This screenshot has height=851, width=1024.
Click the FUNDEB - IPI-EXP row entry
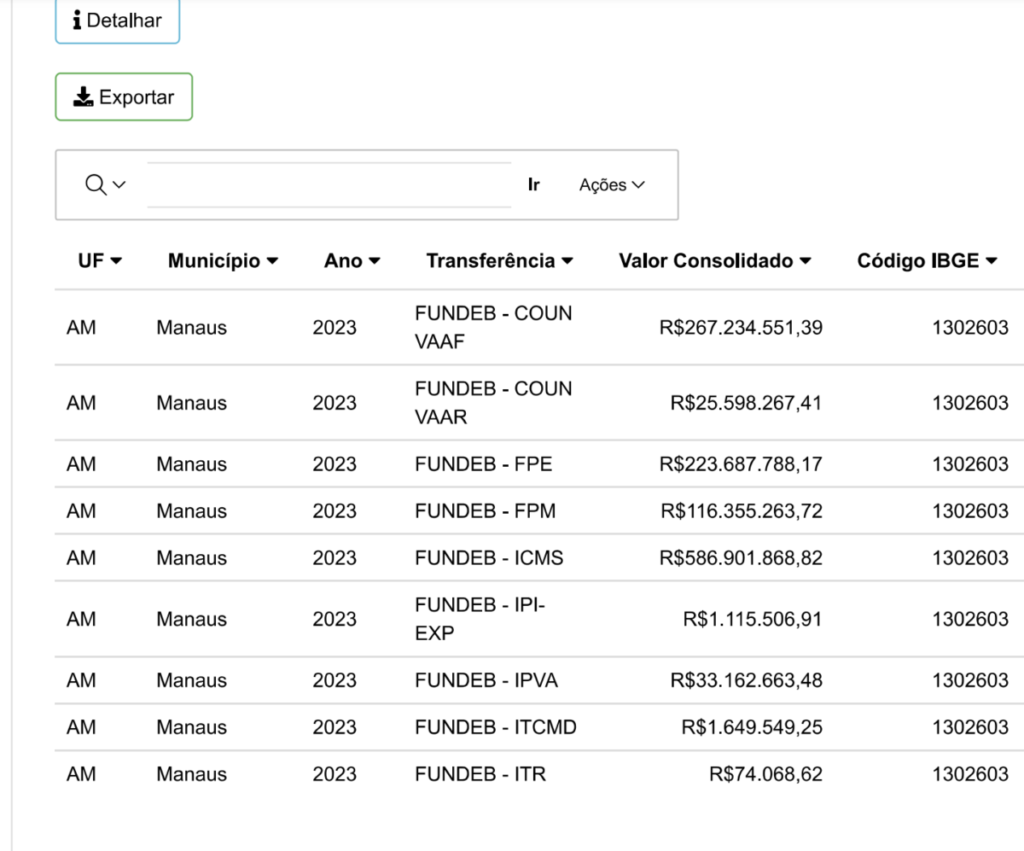coord(480,619)
